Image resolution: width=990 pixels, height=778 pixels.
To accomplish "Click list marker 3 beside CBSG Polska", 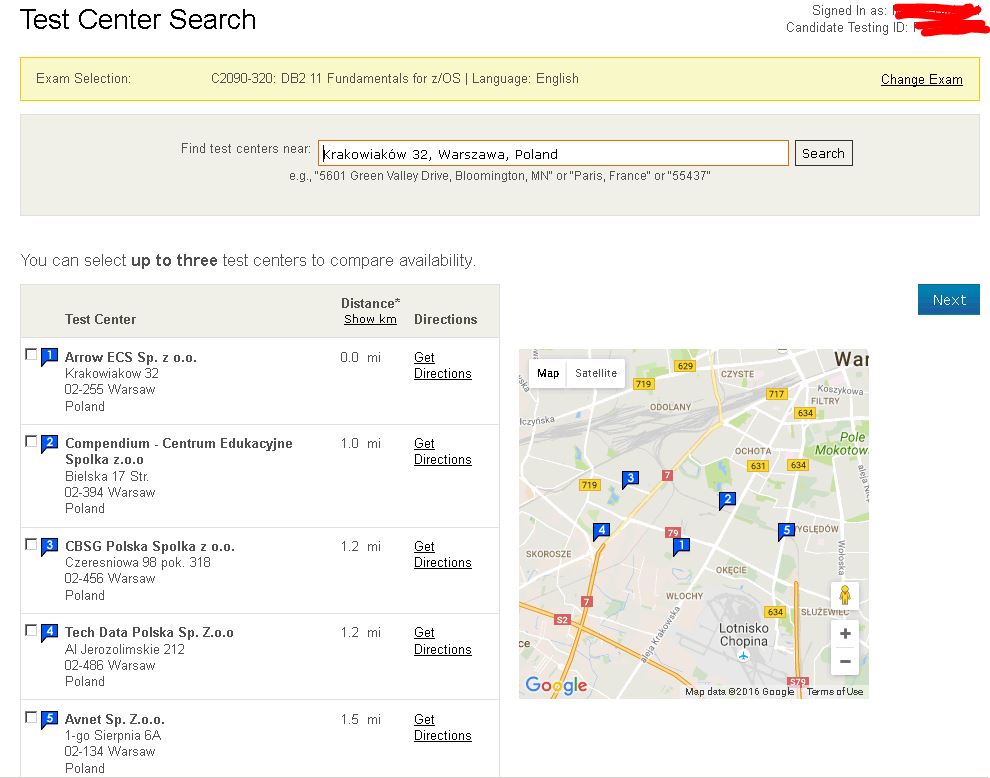I will pyautogui.click(x=49, y=546).
